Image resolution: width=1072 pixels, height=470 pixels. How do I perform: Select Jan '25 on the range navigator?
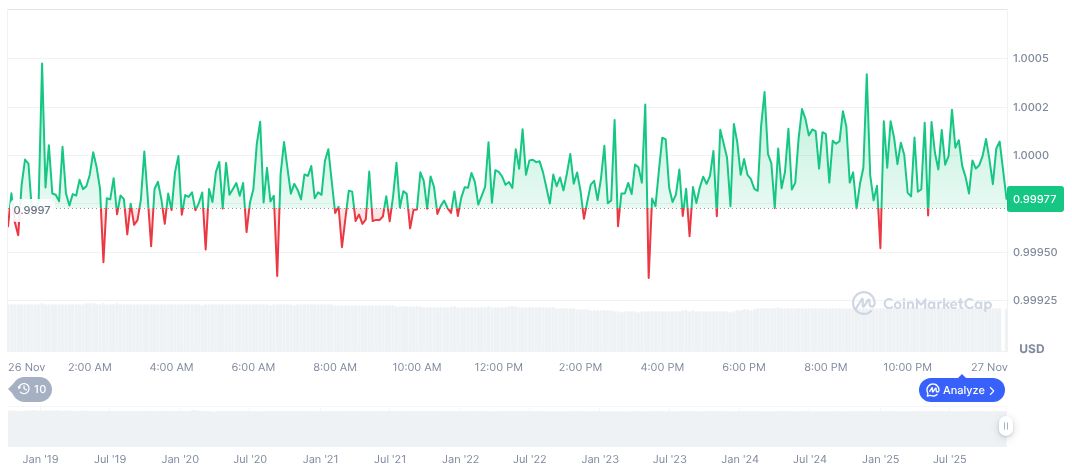click(x=880, y=459)
